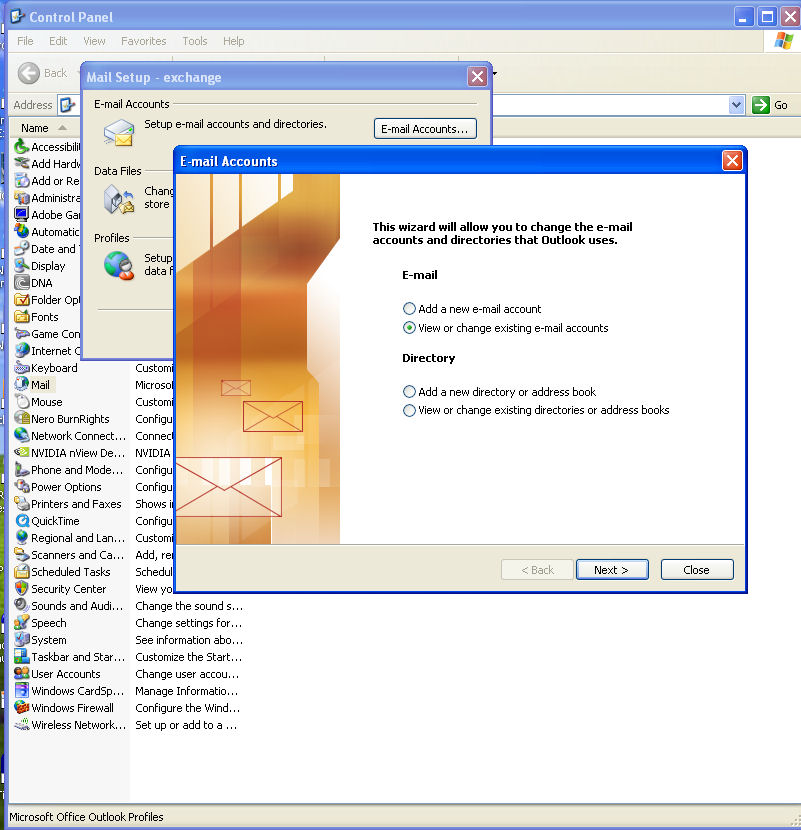Screen dimensions: 801x830
Task: Select the Printers and Faxes icon
Action: point(22,503)
